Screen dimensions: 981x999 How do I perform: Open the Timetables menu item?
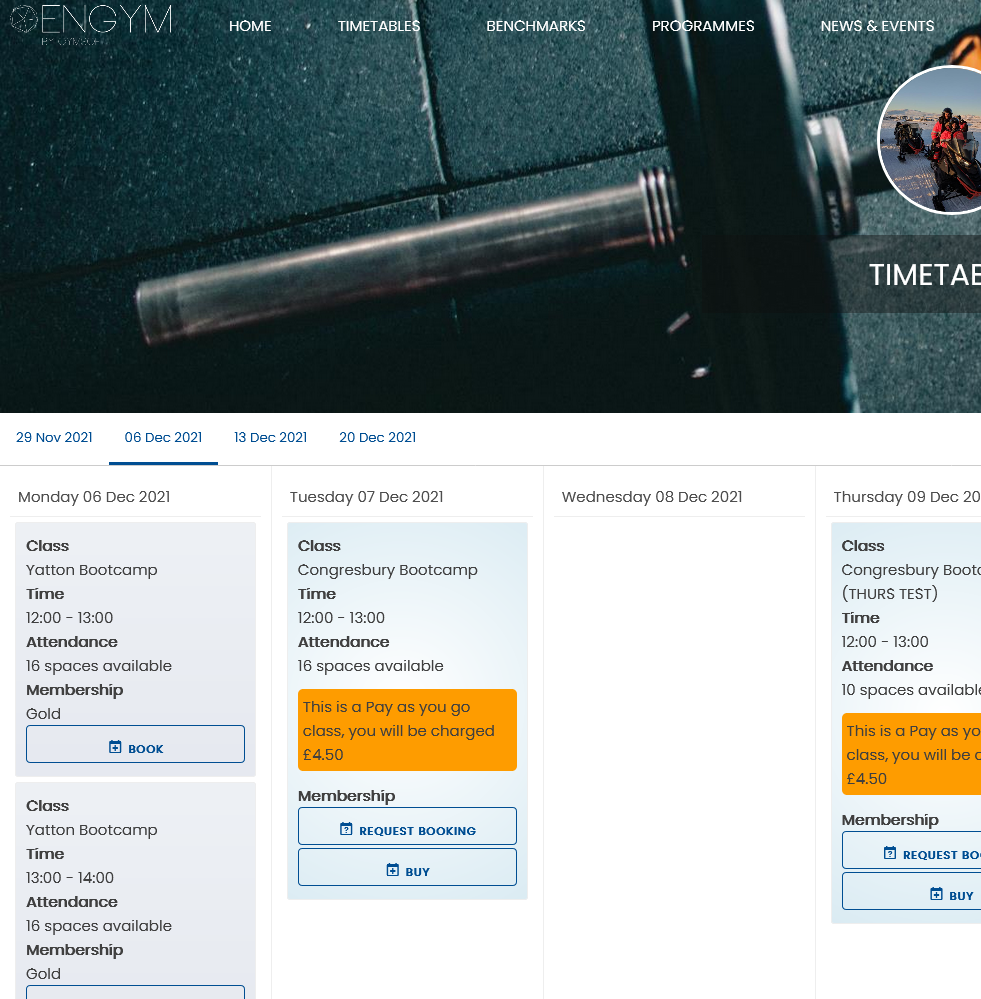[x=378, y=26]
